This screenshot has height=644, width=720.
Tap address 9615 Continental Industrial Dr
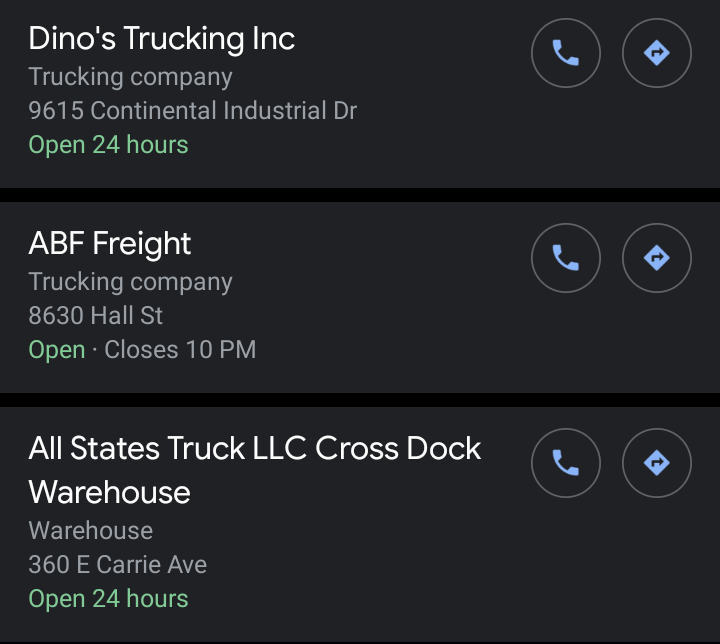[192, 110]
